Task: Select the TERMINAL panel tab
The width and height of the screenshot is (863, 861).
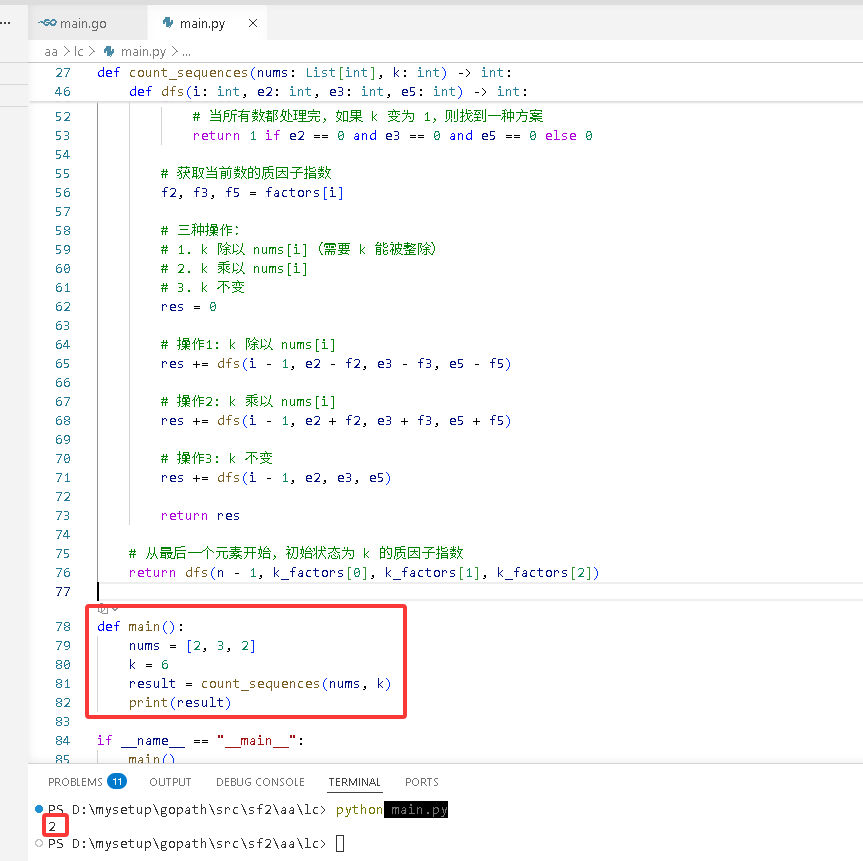Action: [x=354, y=782]
